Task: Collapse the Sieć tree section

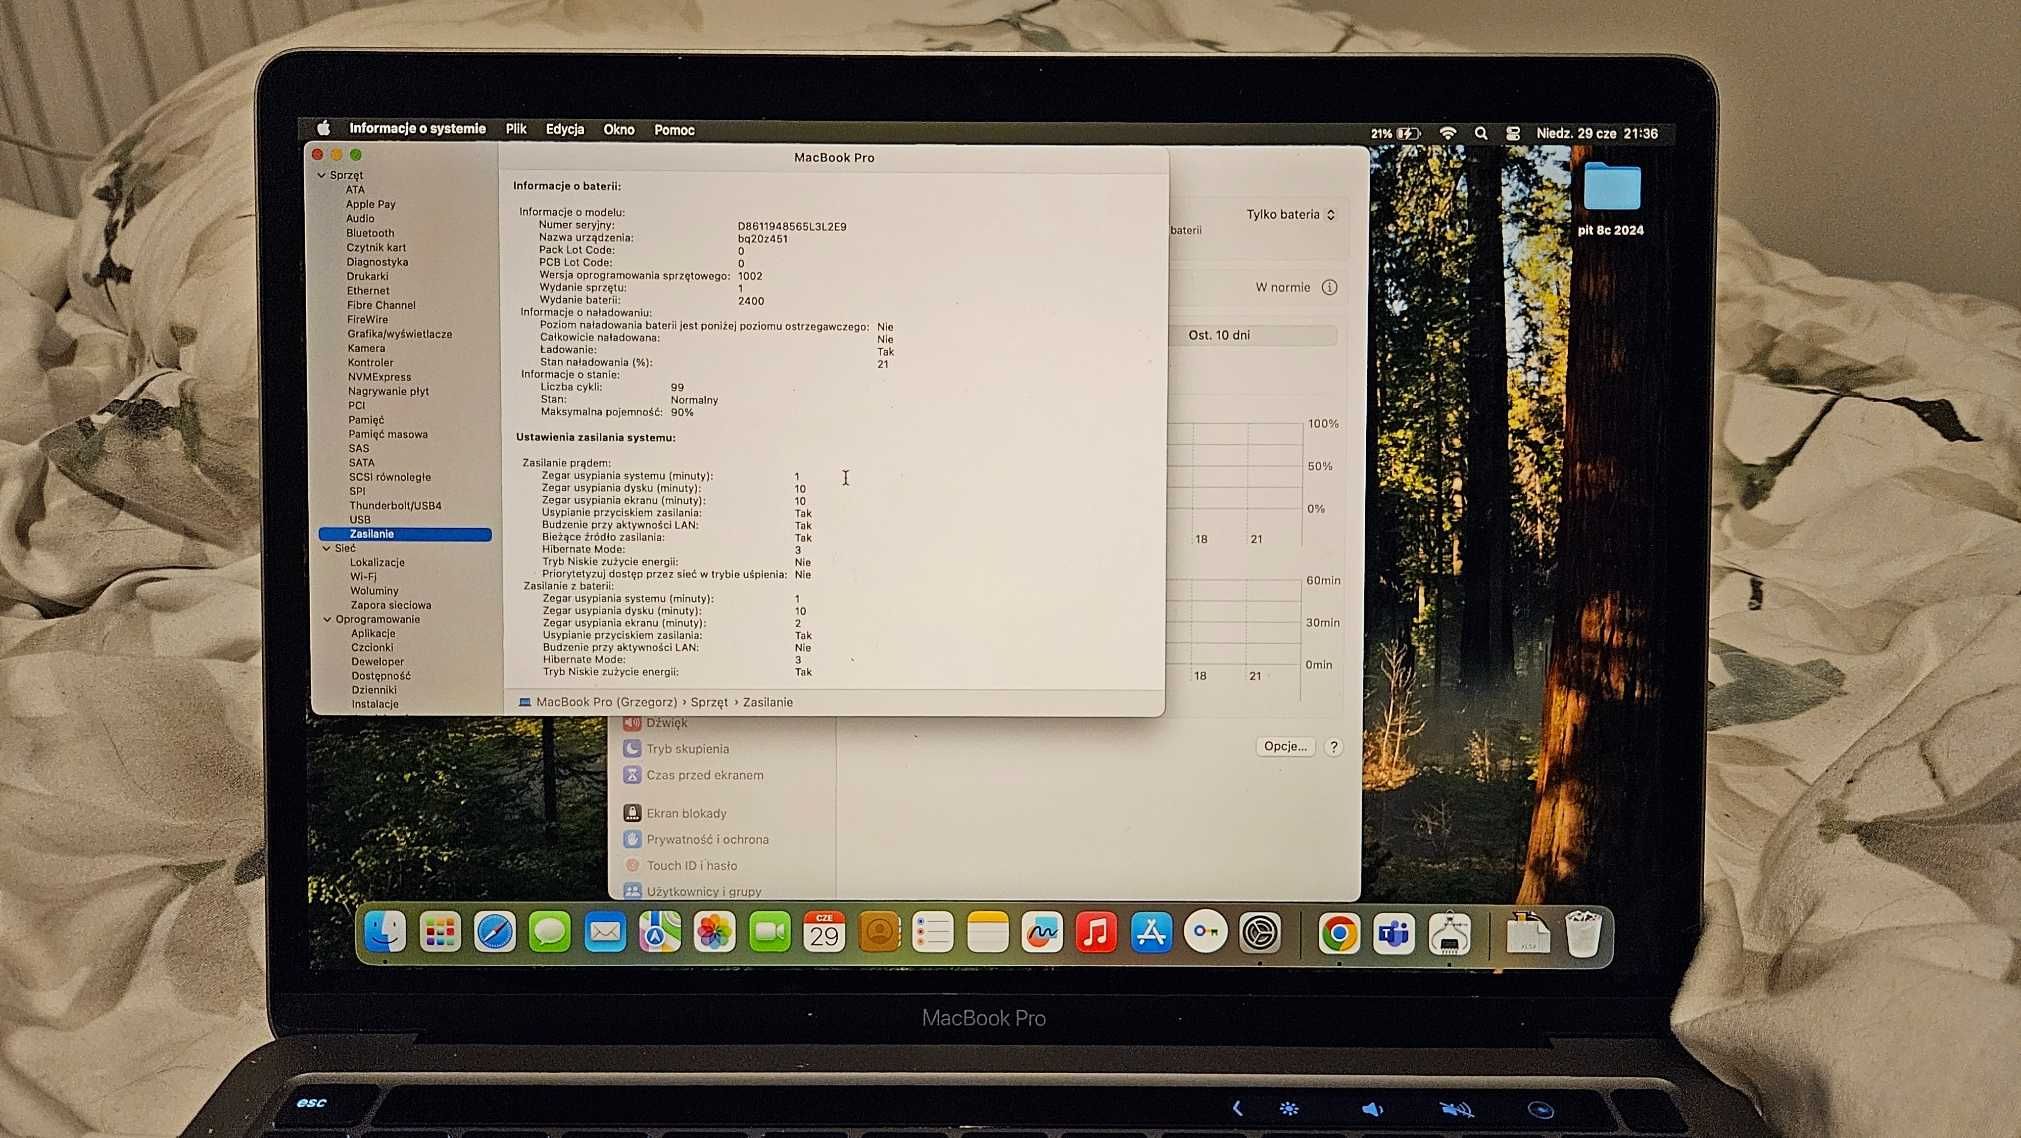Action: tap(326, 548)
